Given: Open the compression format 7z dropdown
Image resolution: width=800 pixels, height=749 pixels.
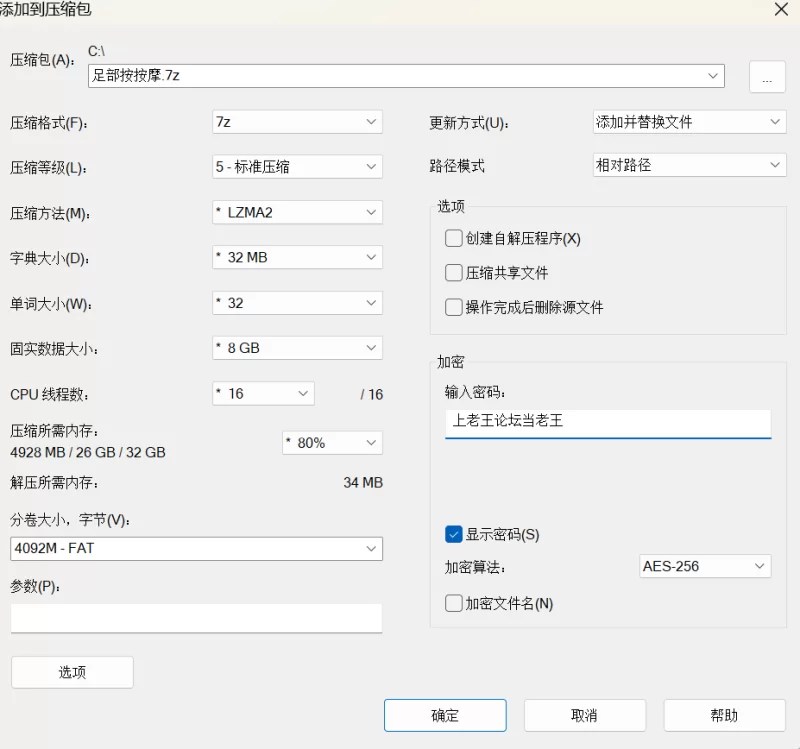Looking at the screenshot, I should [297, 122].
